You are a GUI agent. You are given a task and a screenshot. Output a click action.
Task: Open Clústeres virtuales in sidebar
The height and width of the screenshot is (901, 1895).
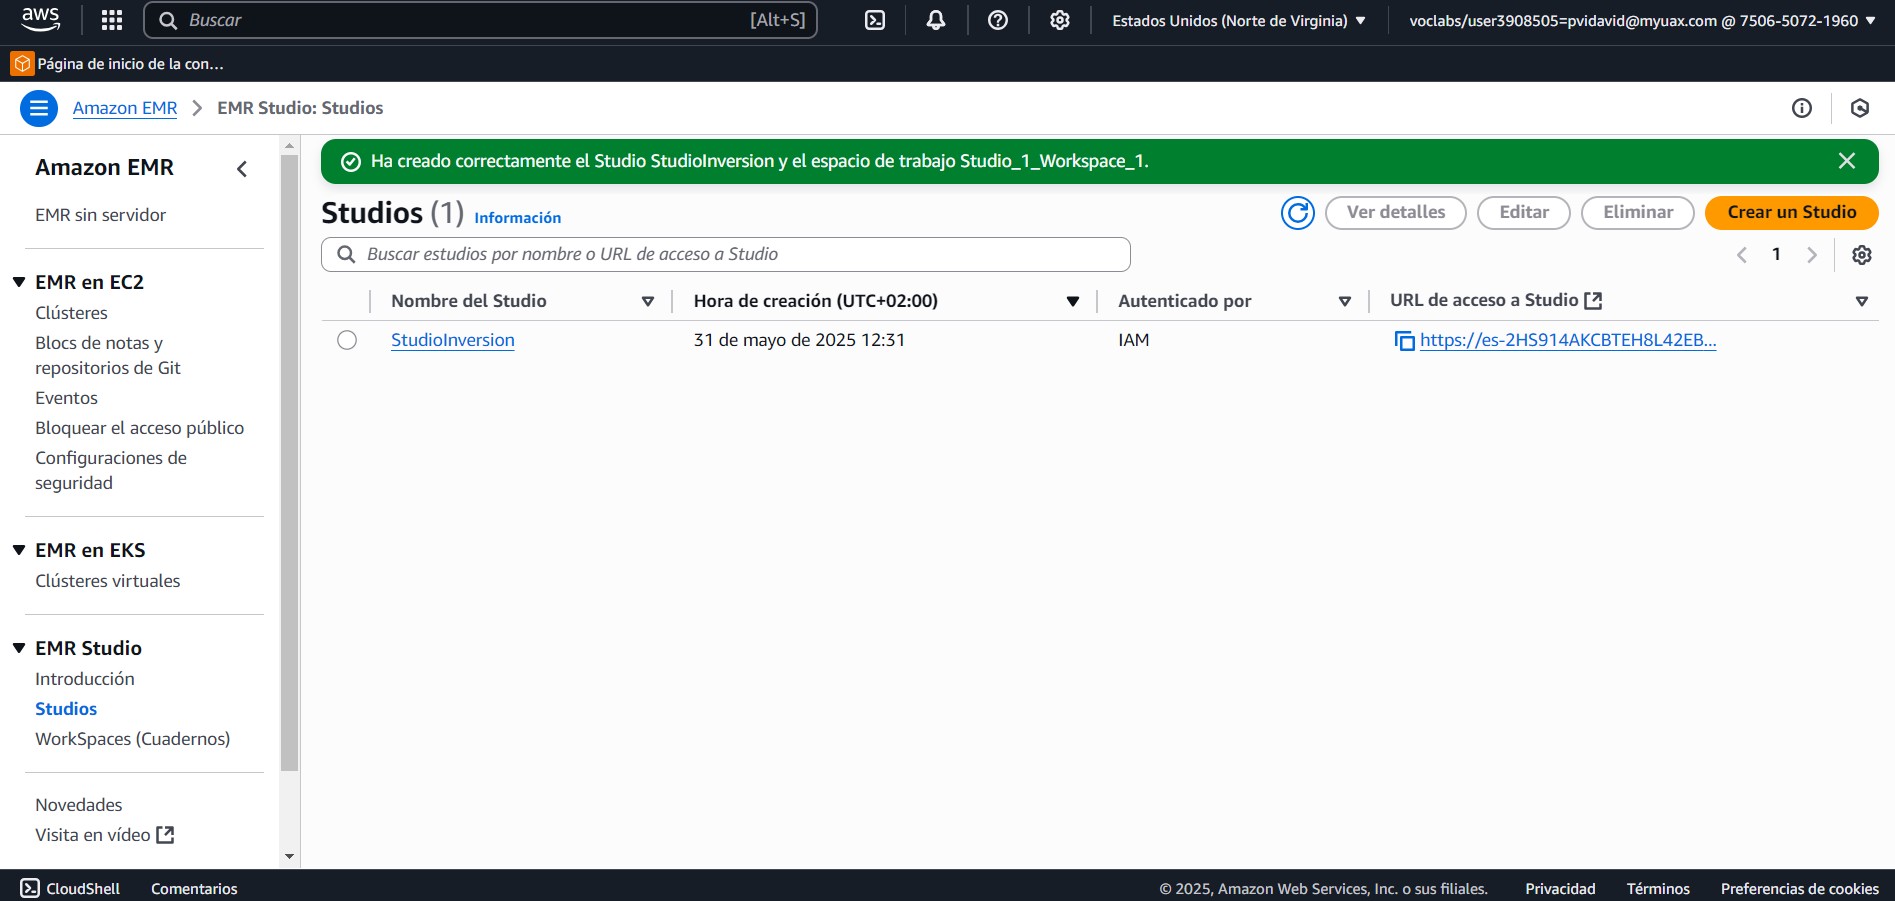pos(108,581)
